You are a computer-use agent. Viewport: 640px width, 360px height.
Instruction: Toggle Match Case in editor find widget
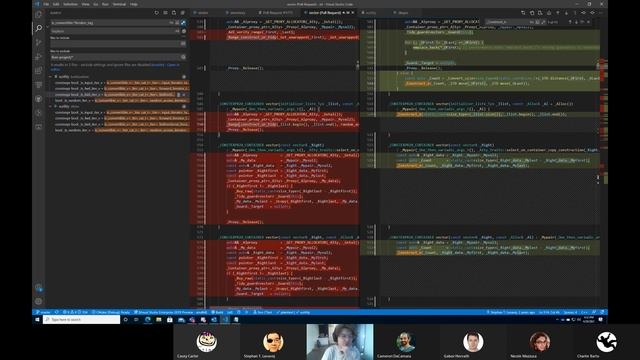click(x=532, y=22)
